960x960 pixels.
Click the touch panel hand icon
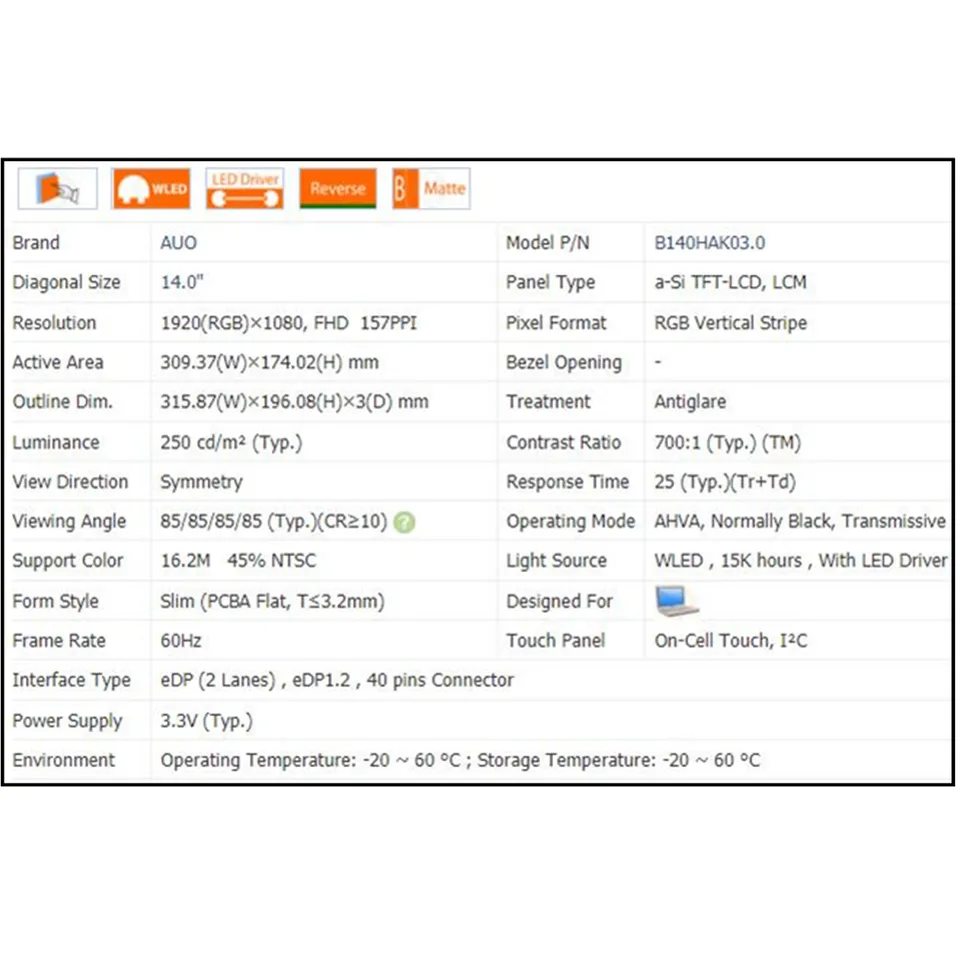tap(58, 189)
